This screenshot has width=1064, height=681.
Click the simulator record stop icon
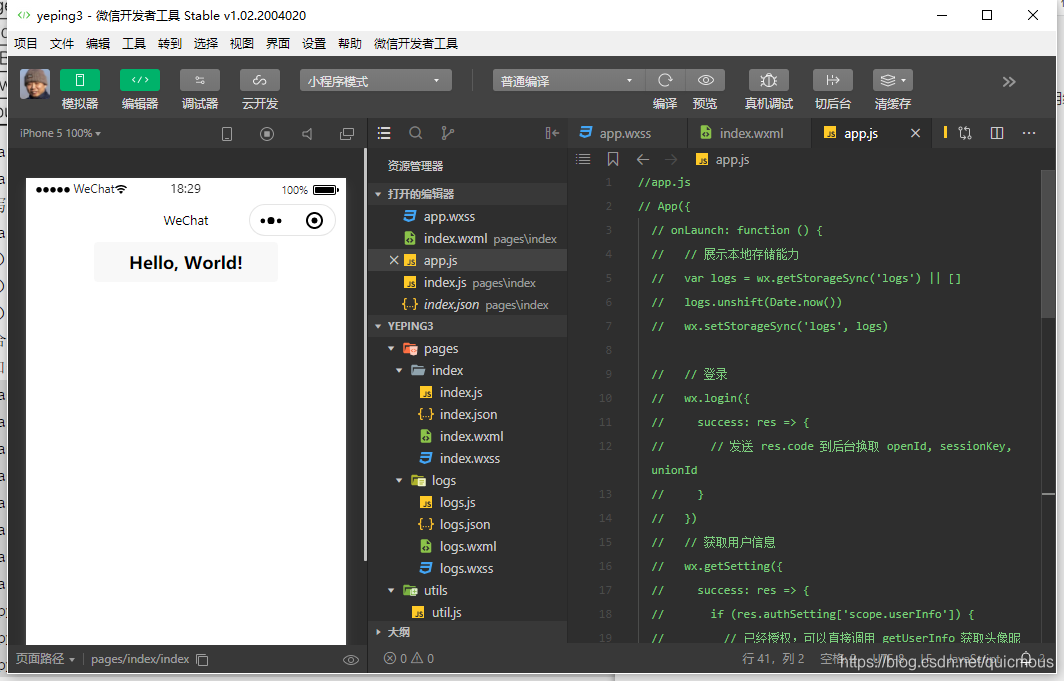click(267, 134)
